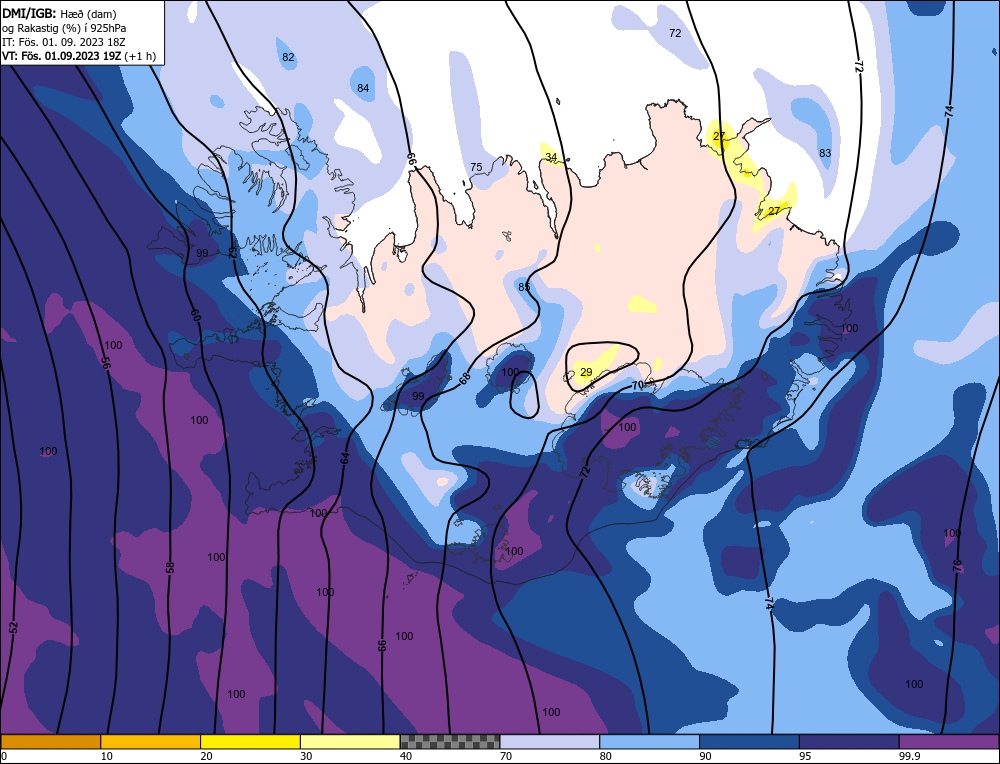Click the dark orange 0–10 legend swatch
This screenshot has height=764, width=1000.
(x=50, y=742)
